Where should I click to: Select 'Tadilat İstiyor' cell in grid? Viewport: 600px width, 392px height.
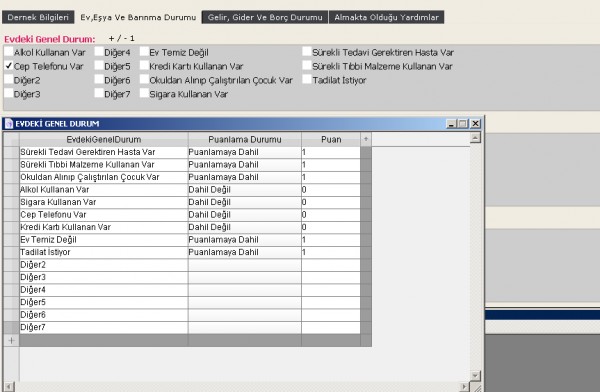point(104,252)
